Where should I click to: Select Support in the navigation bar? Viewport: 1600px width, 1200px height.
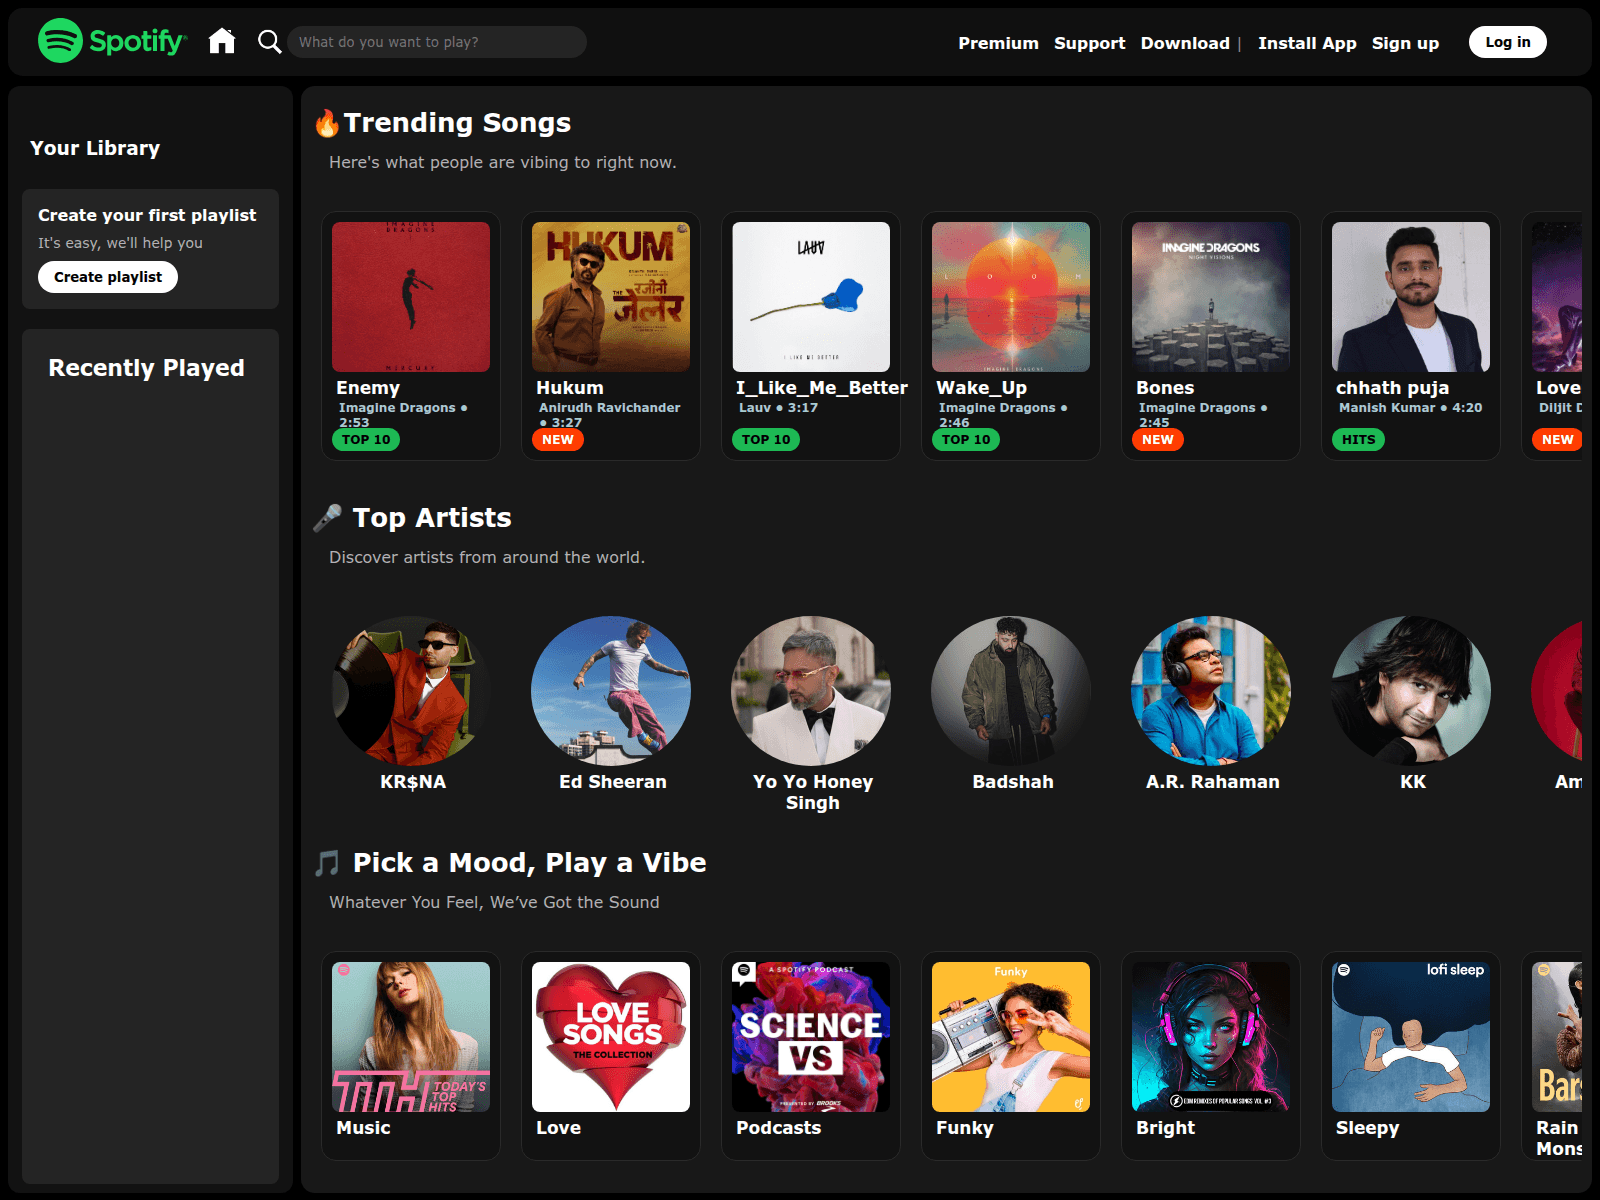pyautogui.click(x=1089, y=42)
